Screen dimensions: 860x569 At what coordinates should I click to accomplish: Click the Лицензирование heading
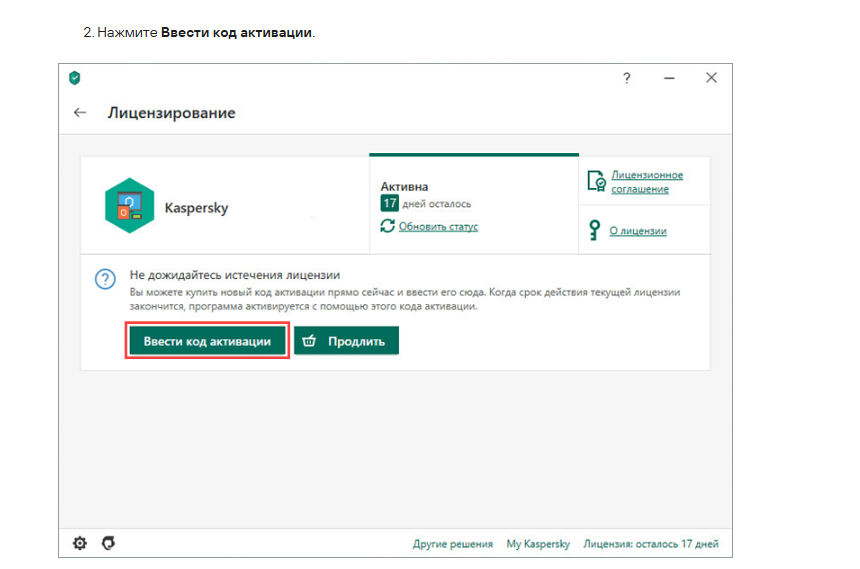(172, 113)
